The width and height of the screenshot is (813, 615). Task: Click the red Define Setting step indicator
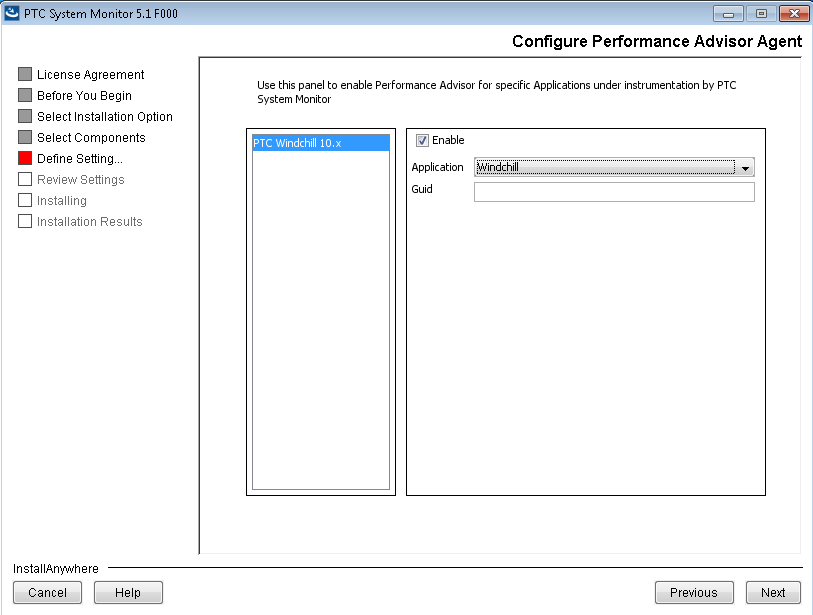tap(23, 158)
